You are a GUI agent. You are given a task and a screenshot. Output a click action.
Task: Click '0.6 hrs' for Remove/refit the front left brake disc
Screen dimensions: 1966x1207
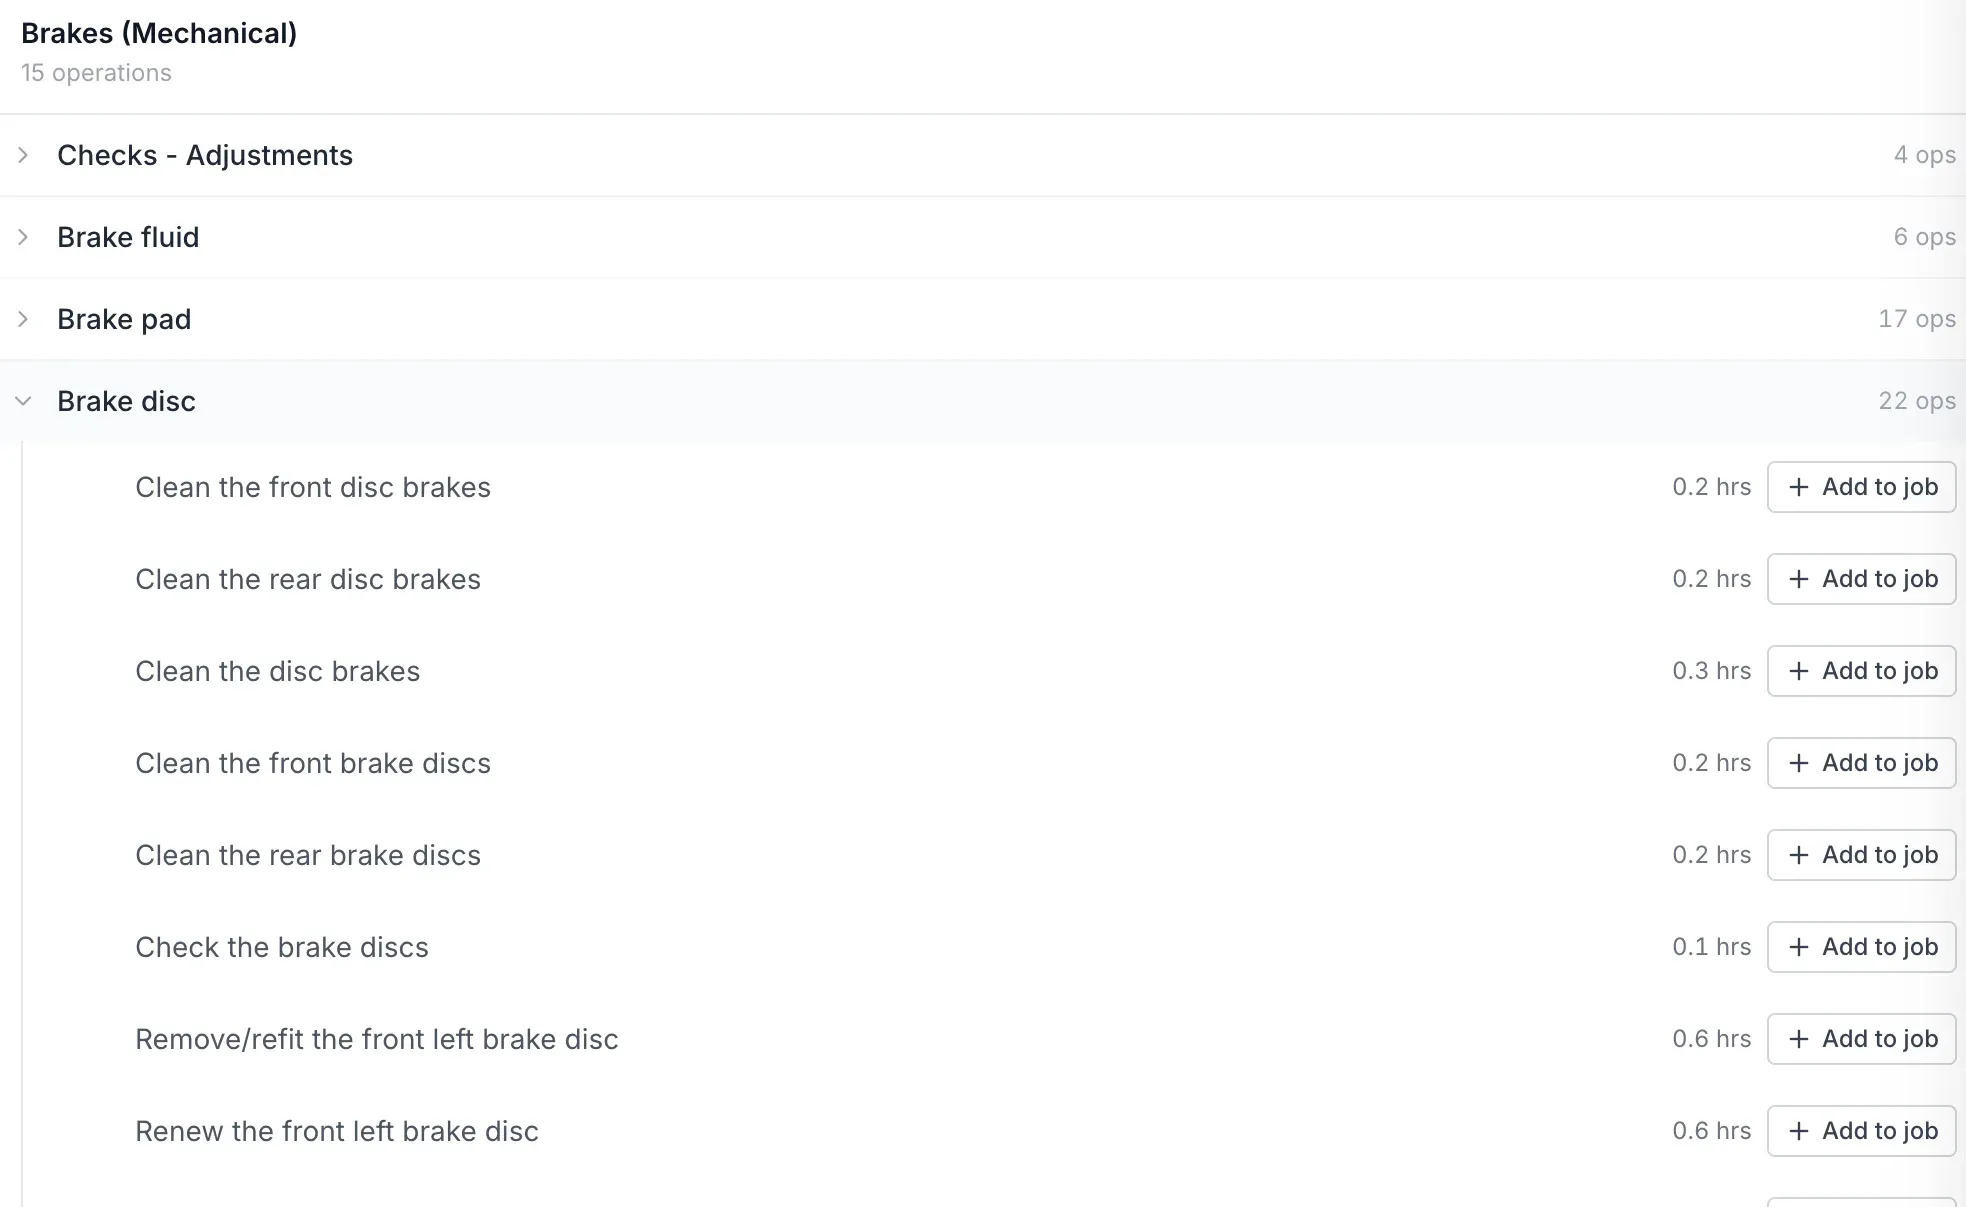1712,1039
